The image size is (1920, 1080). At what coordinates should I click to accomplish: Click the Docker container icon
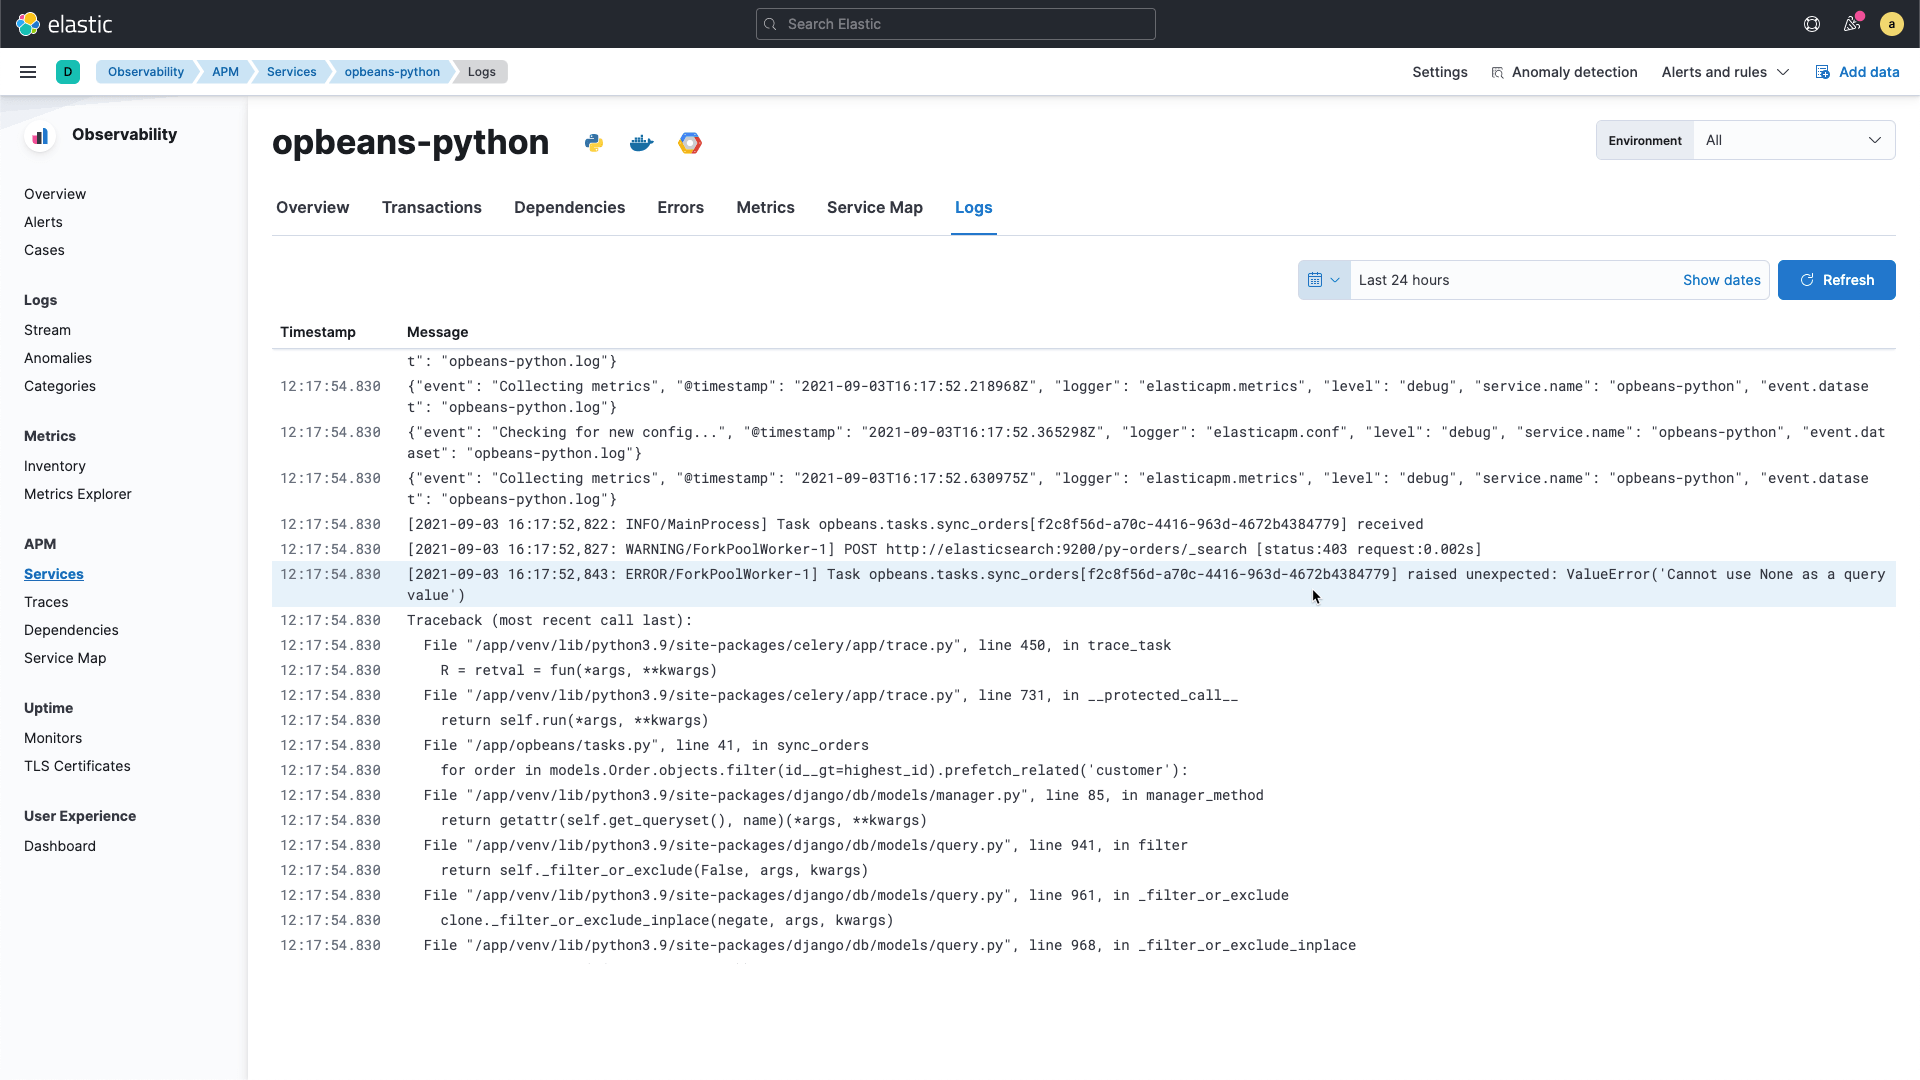(642, 143)
